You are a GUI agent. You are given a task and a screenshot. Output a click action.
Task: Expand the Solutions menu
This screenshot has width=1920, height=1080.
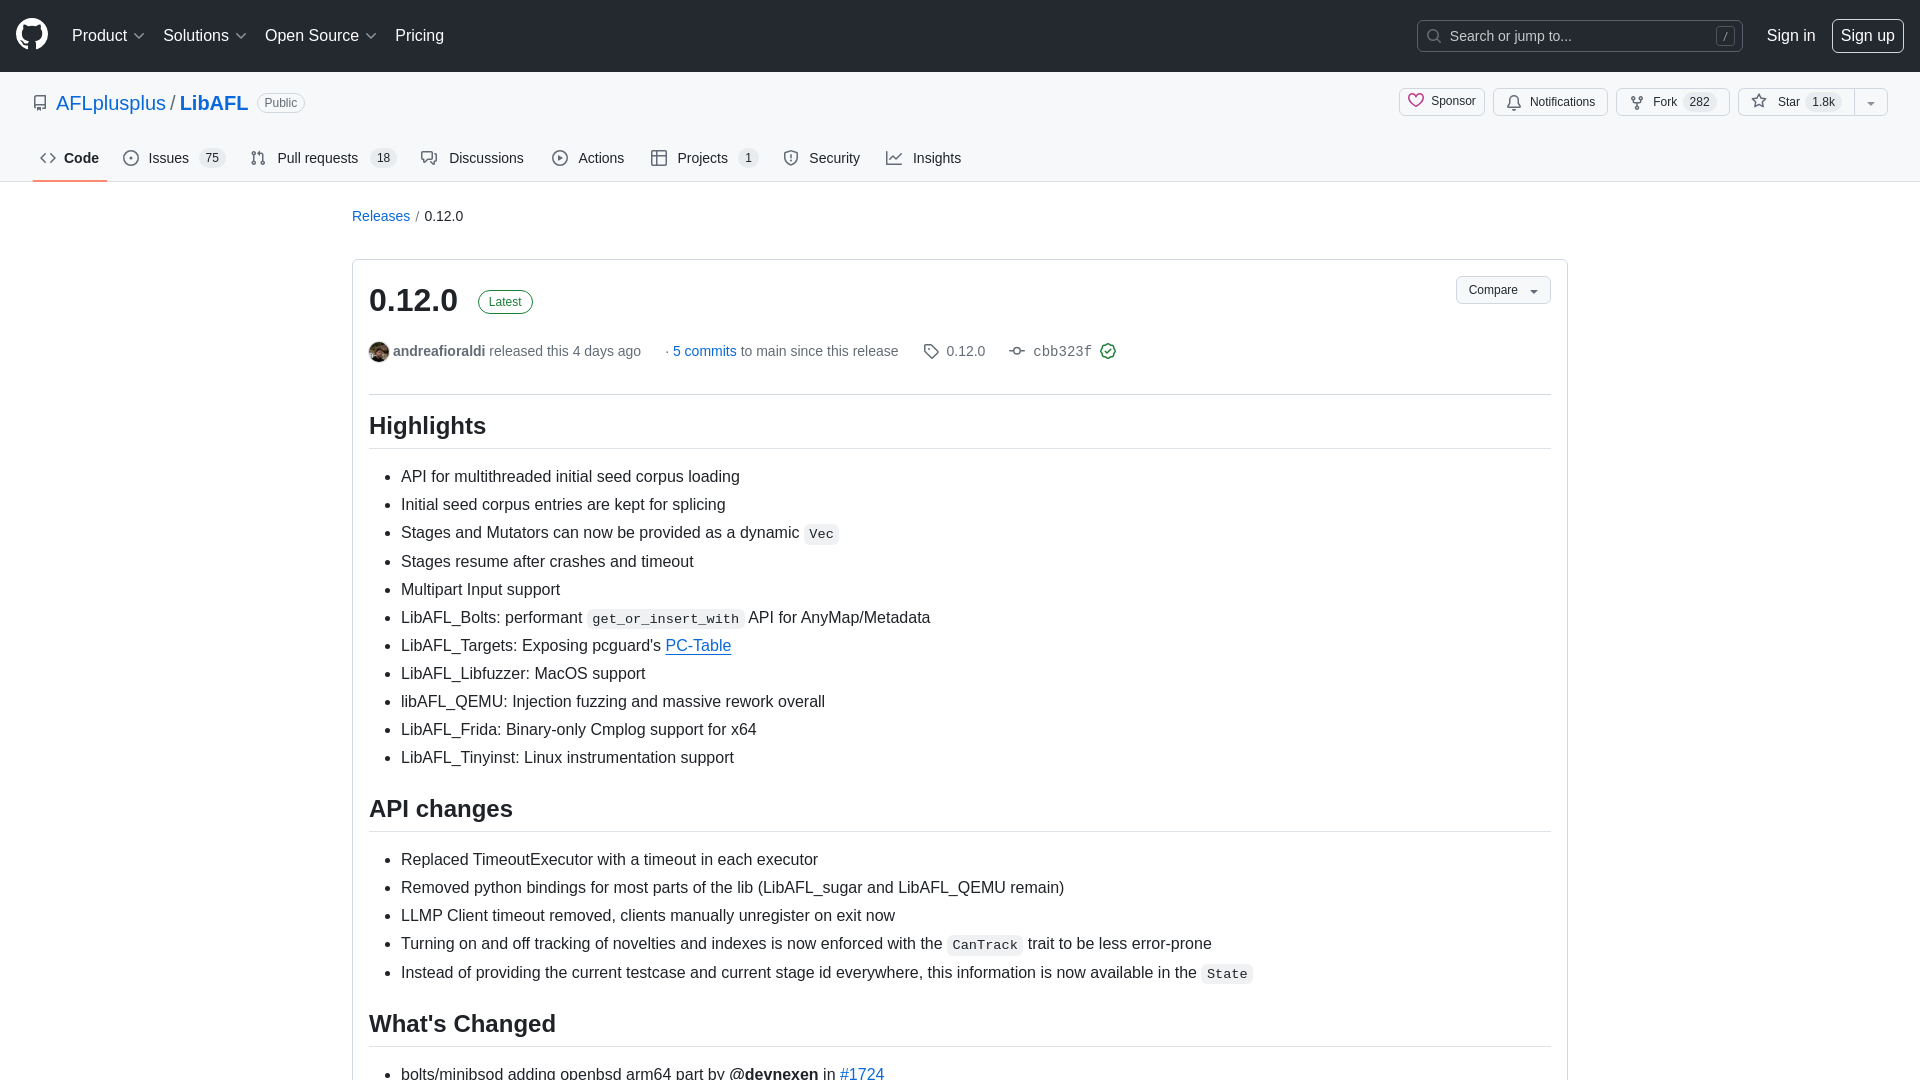(x=204, y=36)
